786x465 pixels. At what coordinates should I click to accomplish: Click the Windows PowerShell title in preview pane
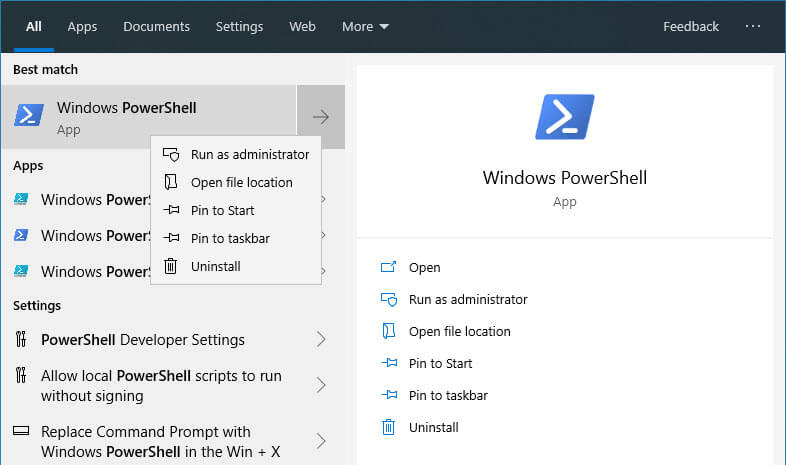click(564, 178)
